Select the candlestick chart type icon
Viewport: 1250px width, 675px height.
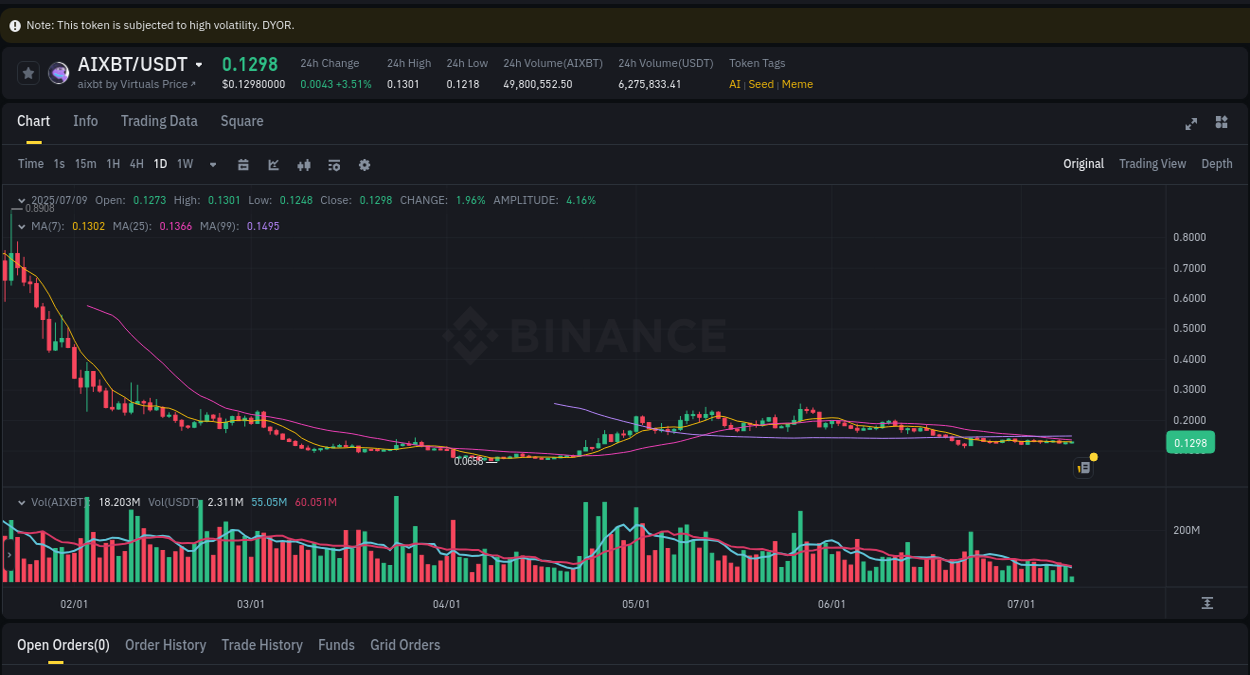304,164
